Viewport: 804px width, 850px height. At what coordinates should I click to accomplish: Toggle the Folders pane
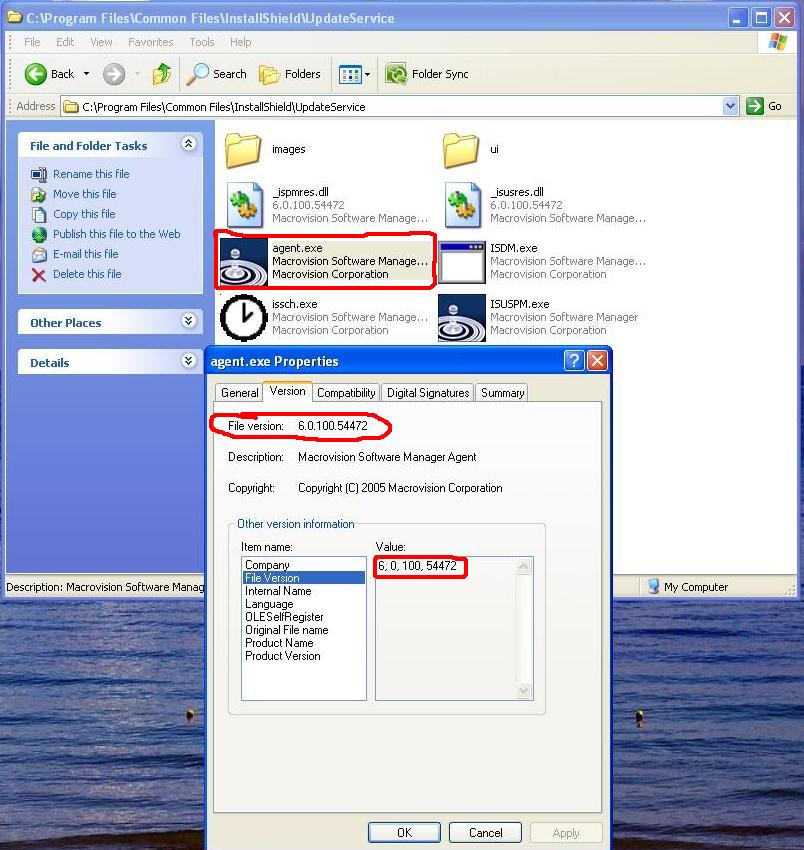[x=290, y=74]
